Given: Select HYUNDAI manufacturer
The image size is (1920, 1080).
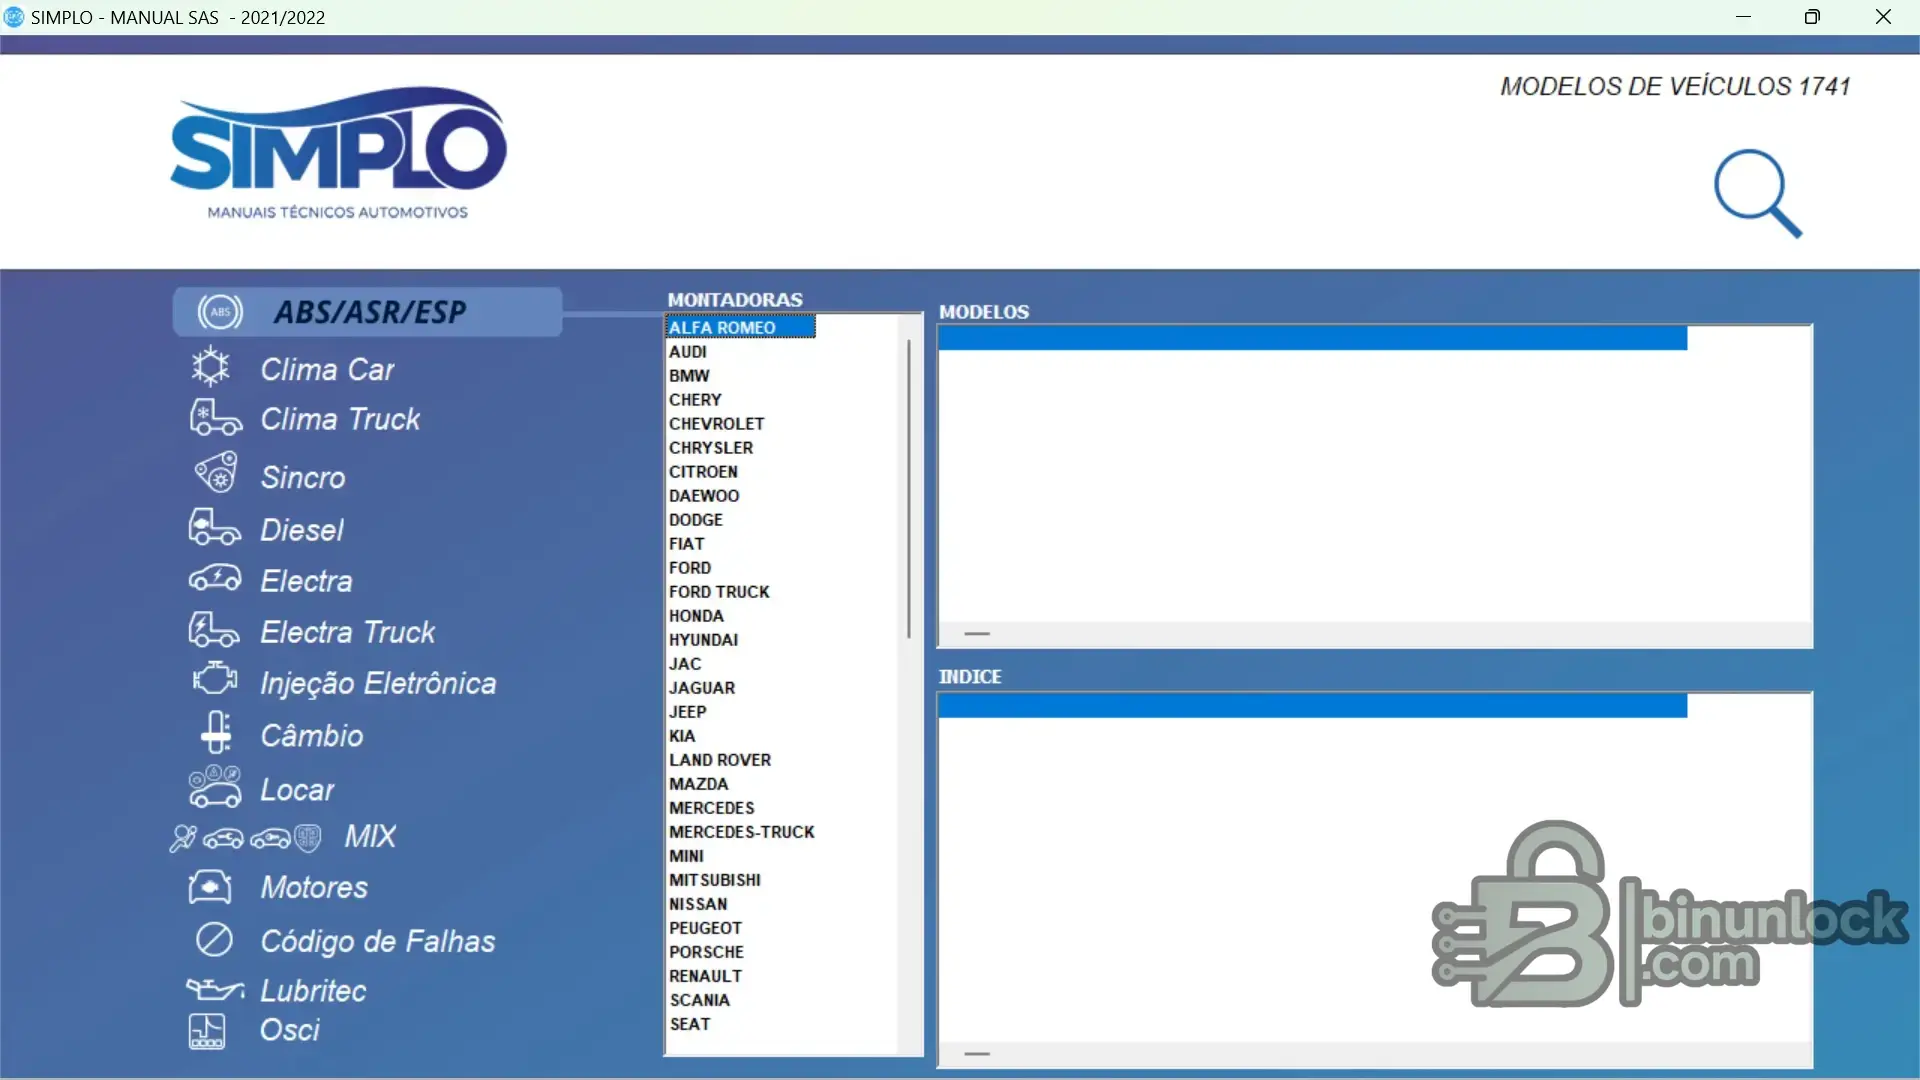Looking at the screenshot, I should point(704,640).
